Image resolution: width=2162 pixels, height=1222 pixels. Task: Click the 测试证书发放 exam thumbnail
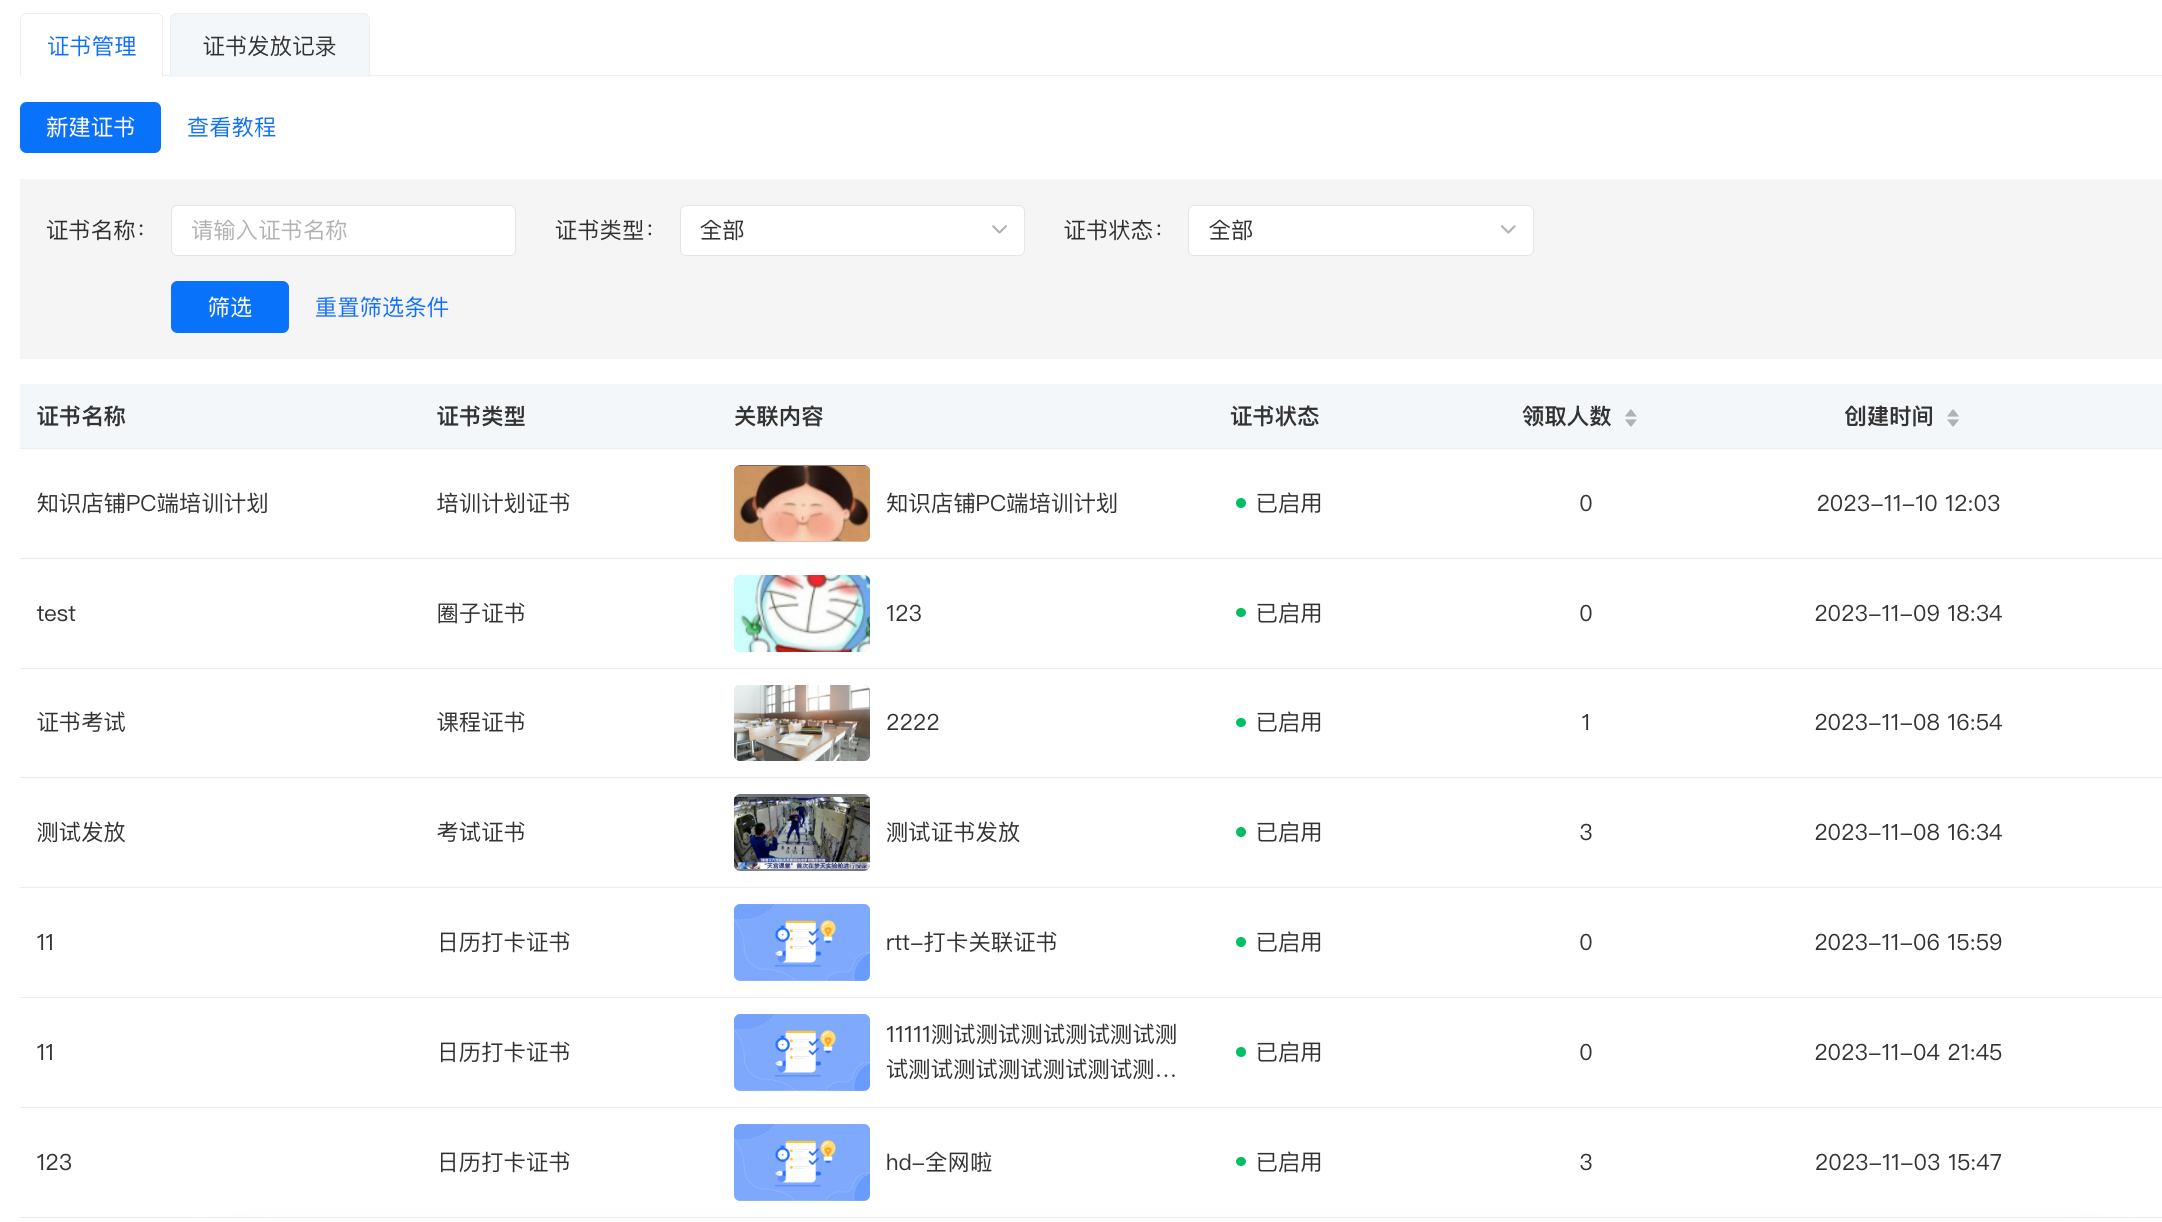tap(801, 832)
